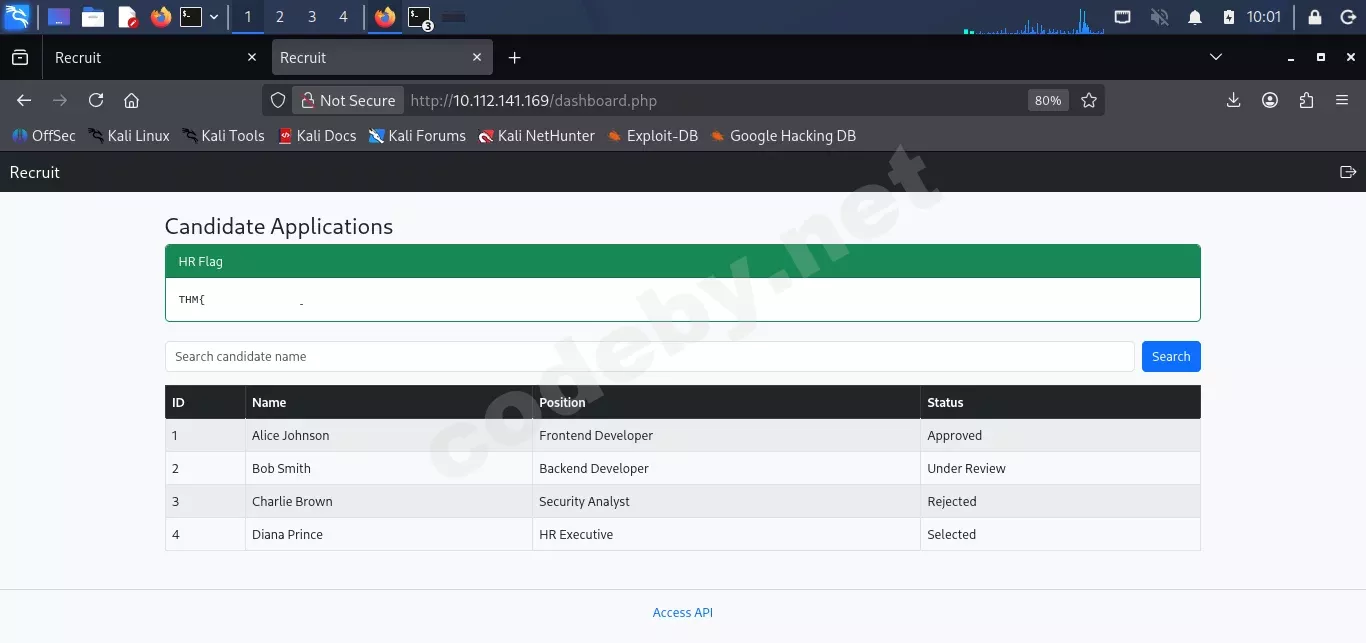Open Firefox View in the tab bar
Image resolution: width=1366 pixels, height=643 pixels.
click(20, 58)
